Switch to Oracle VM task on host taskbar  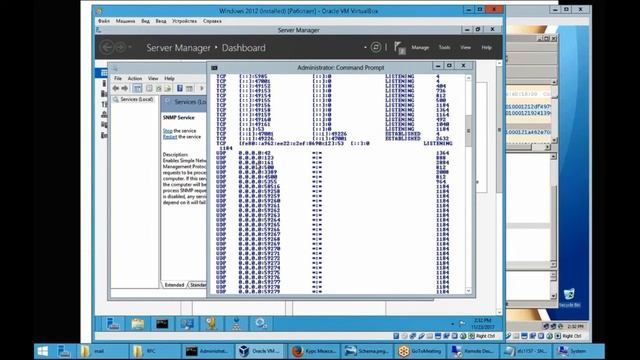point(260,351)
